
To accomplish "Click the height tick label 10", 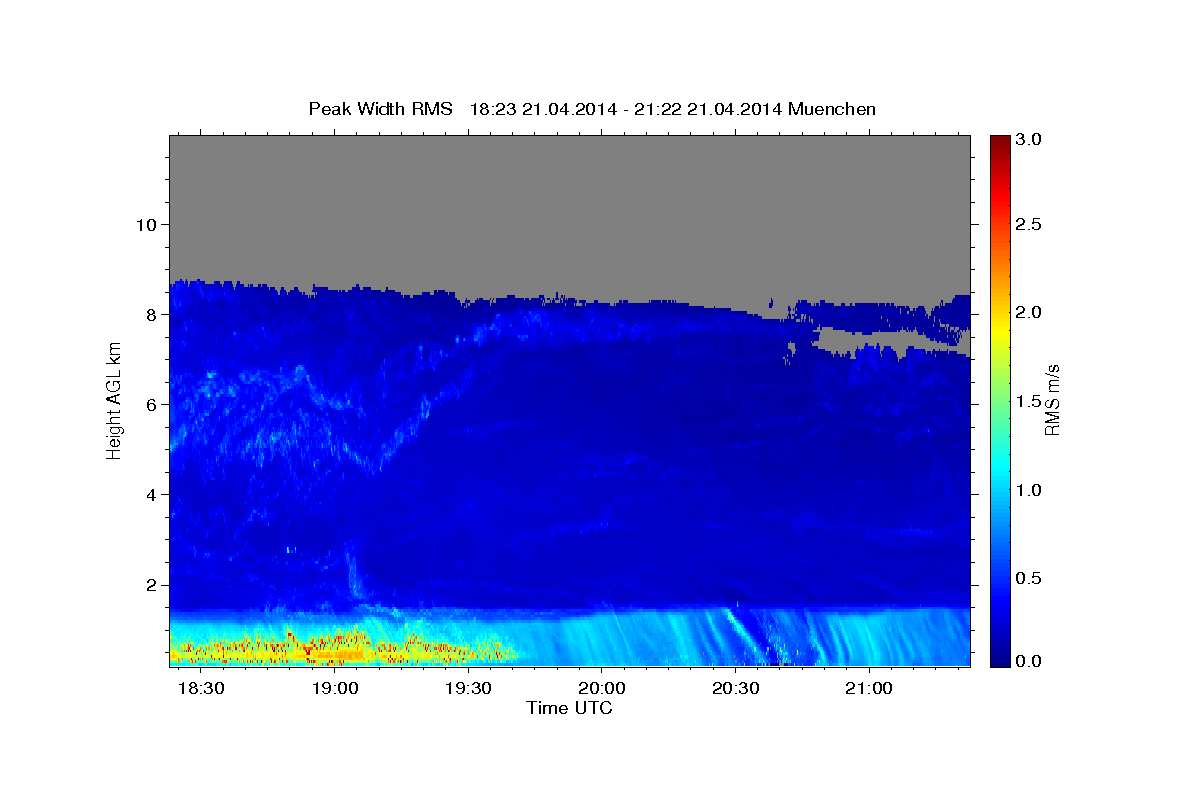I will 146,224.
